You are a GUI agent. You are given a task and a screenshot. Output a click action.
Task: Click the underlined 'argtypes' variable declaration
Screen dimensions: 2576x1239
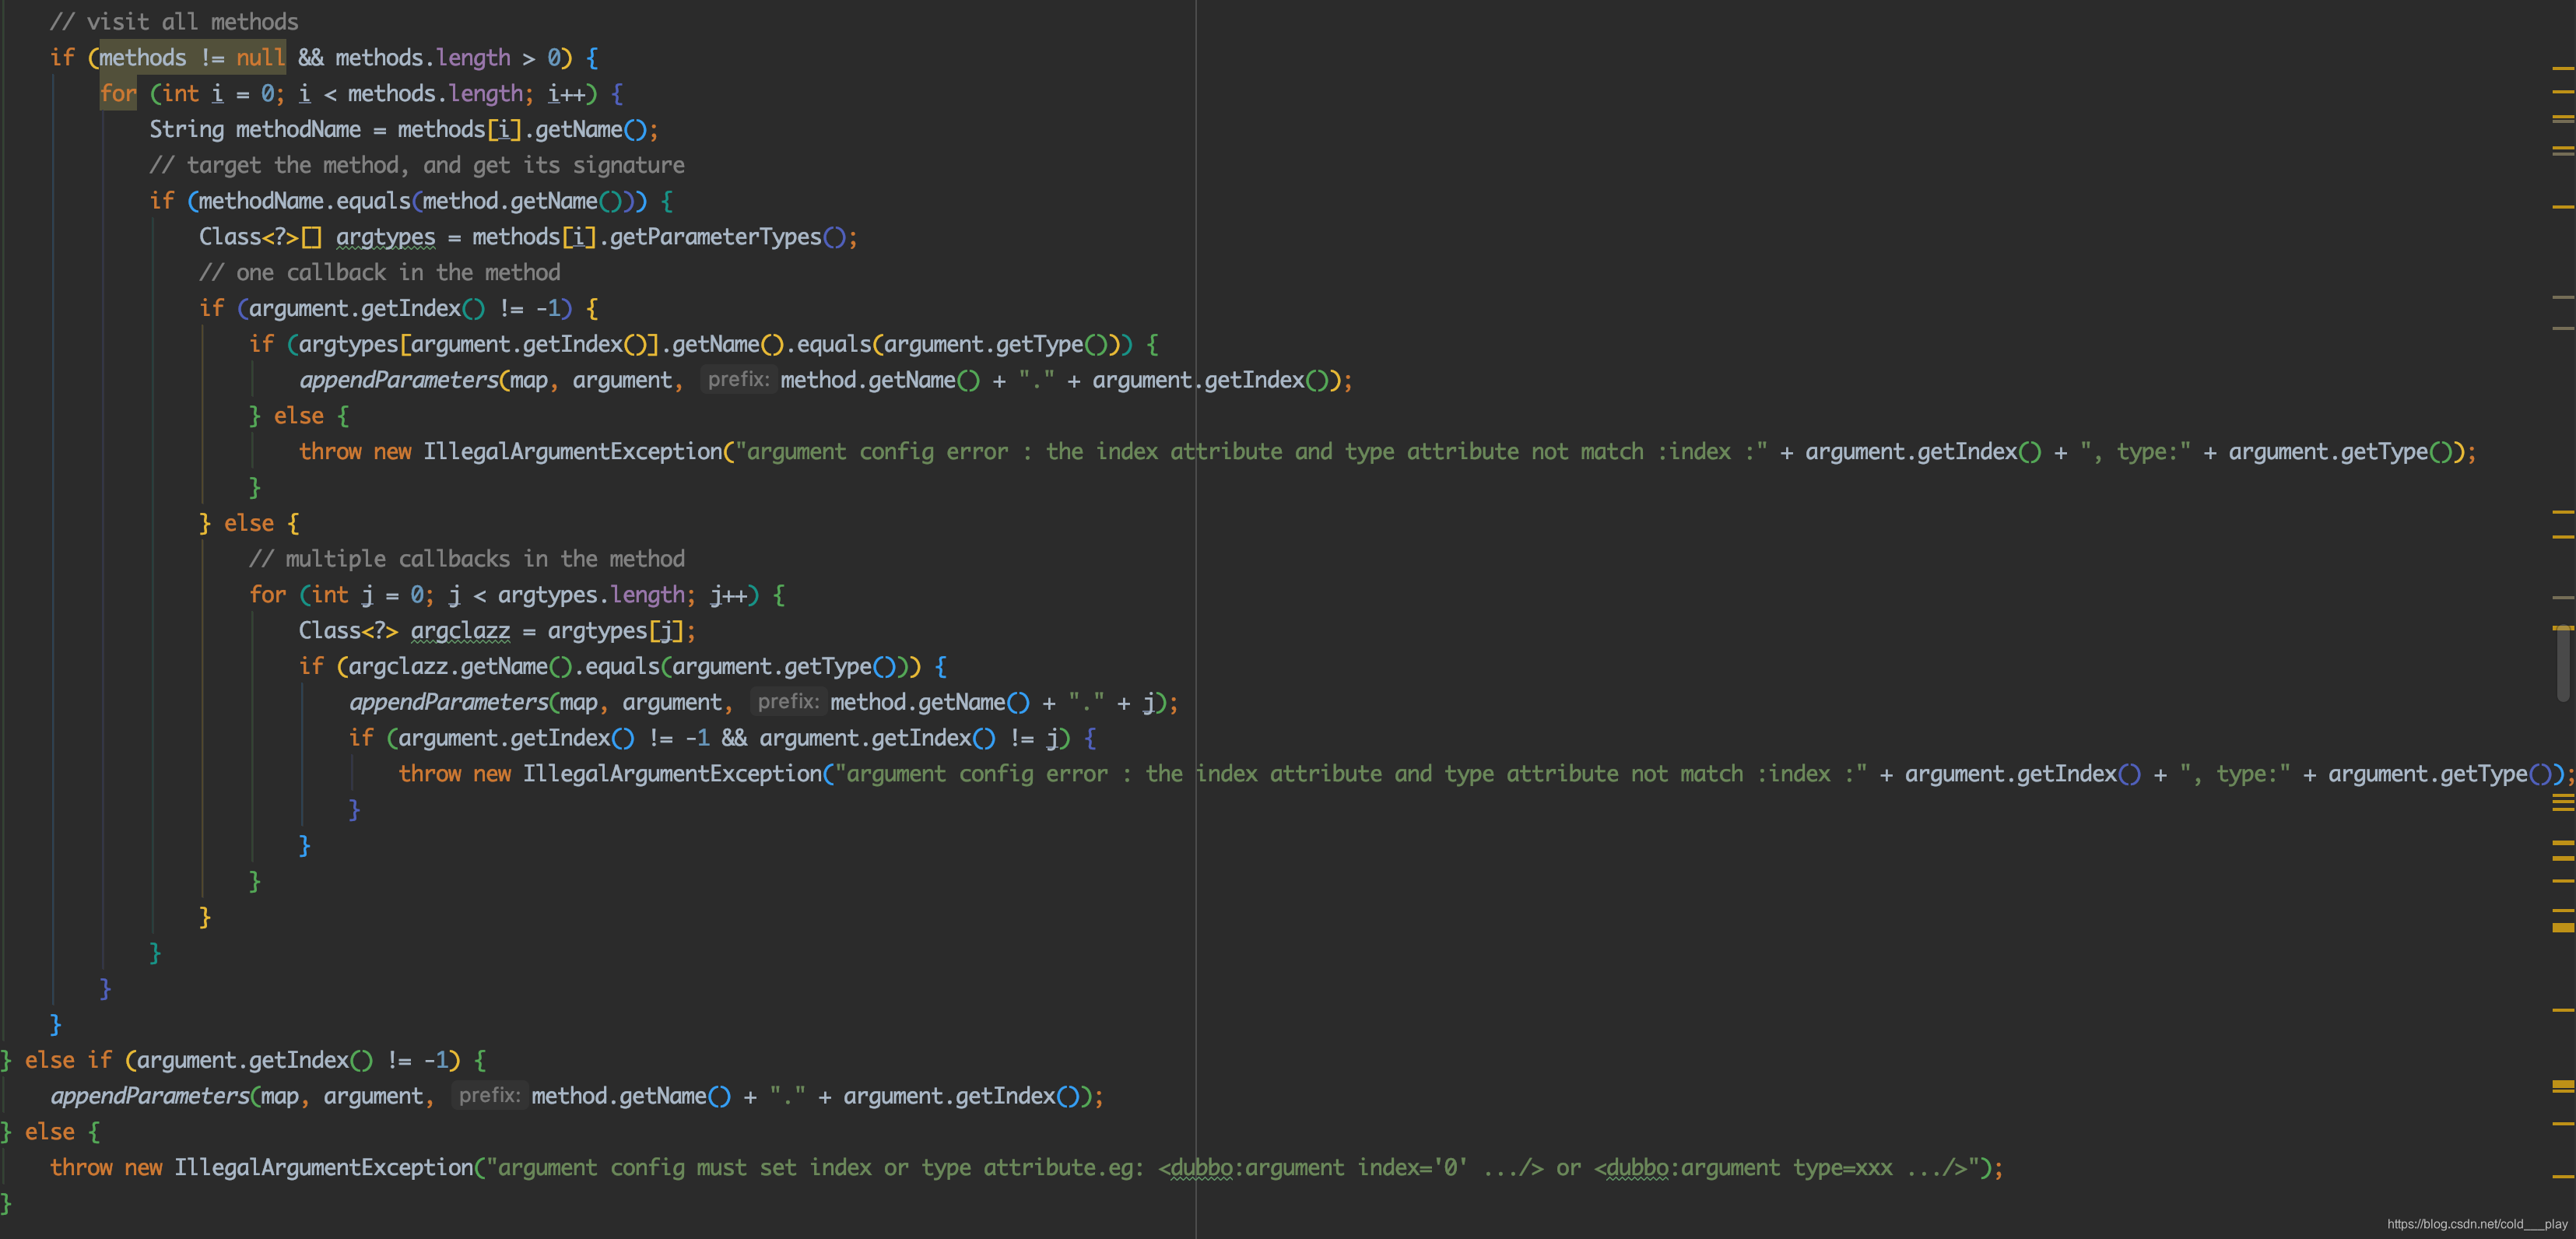click(x=385, y=237)
